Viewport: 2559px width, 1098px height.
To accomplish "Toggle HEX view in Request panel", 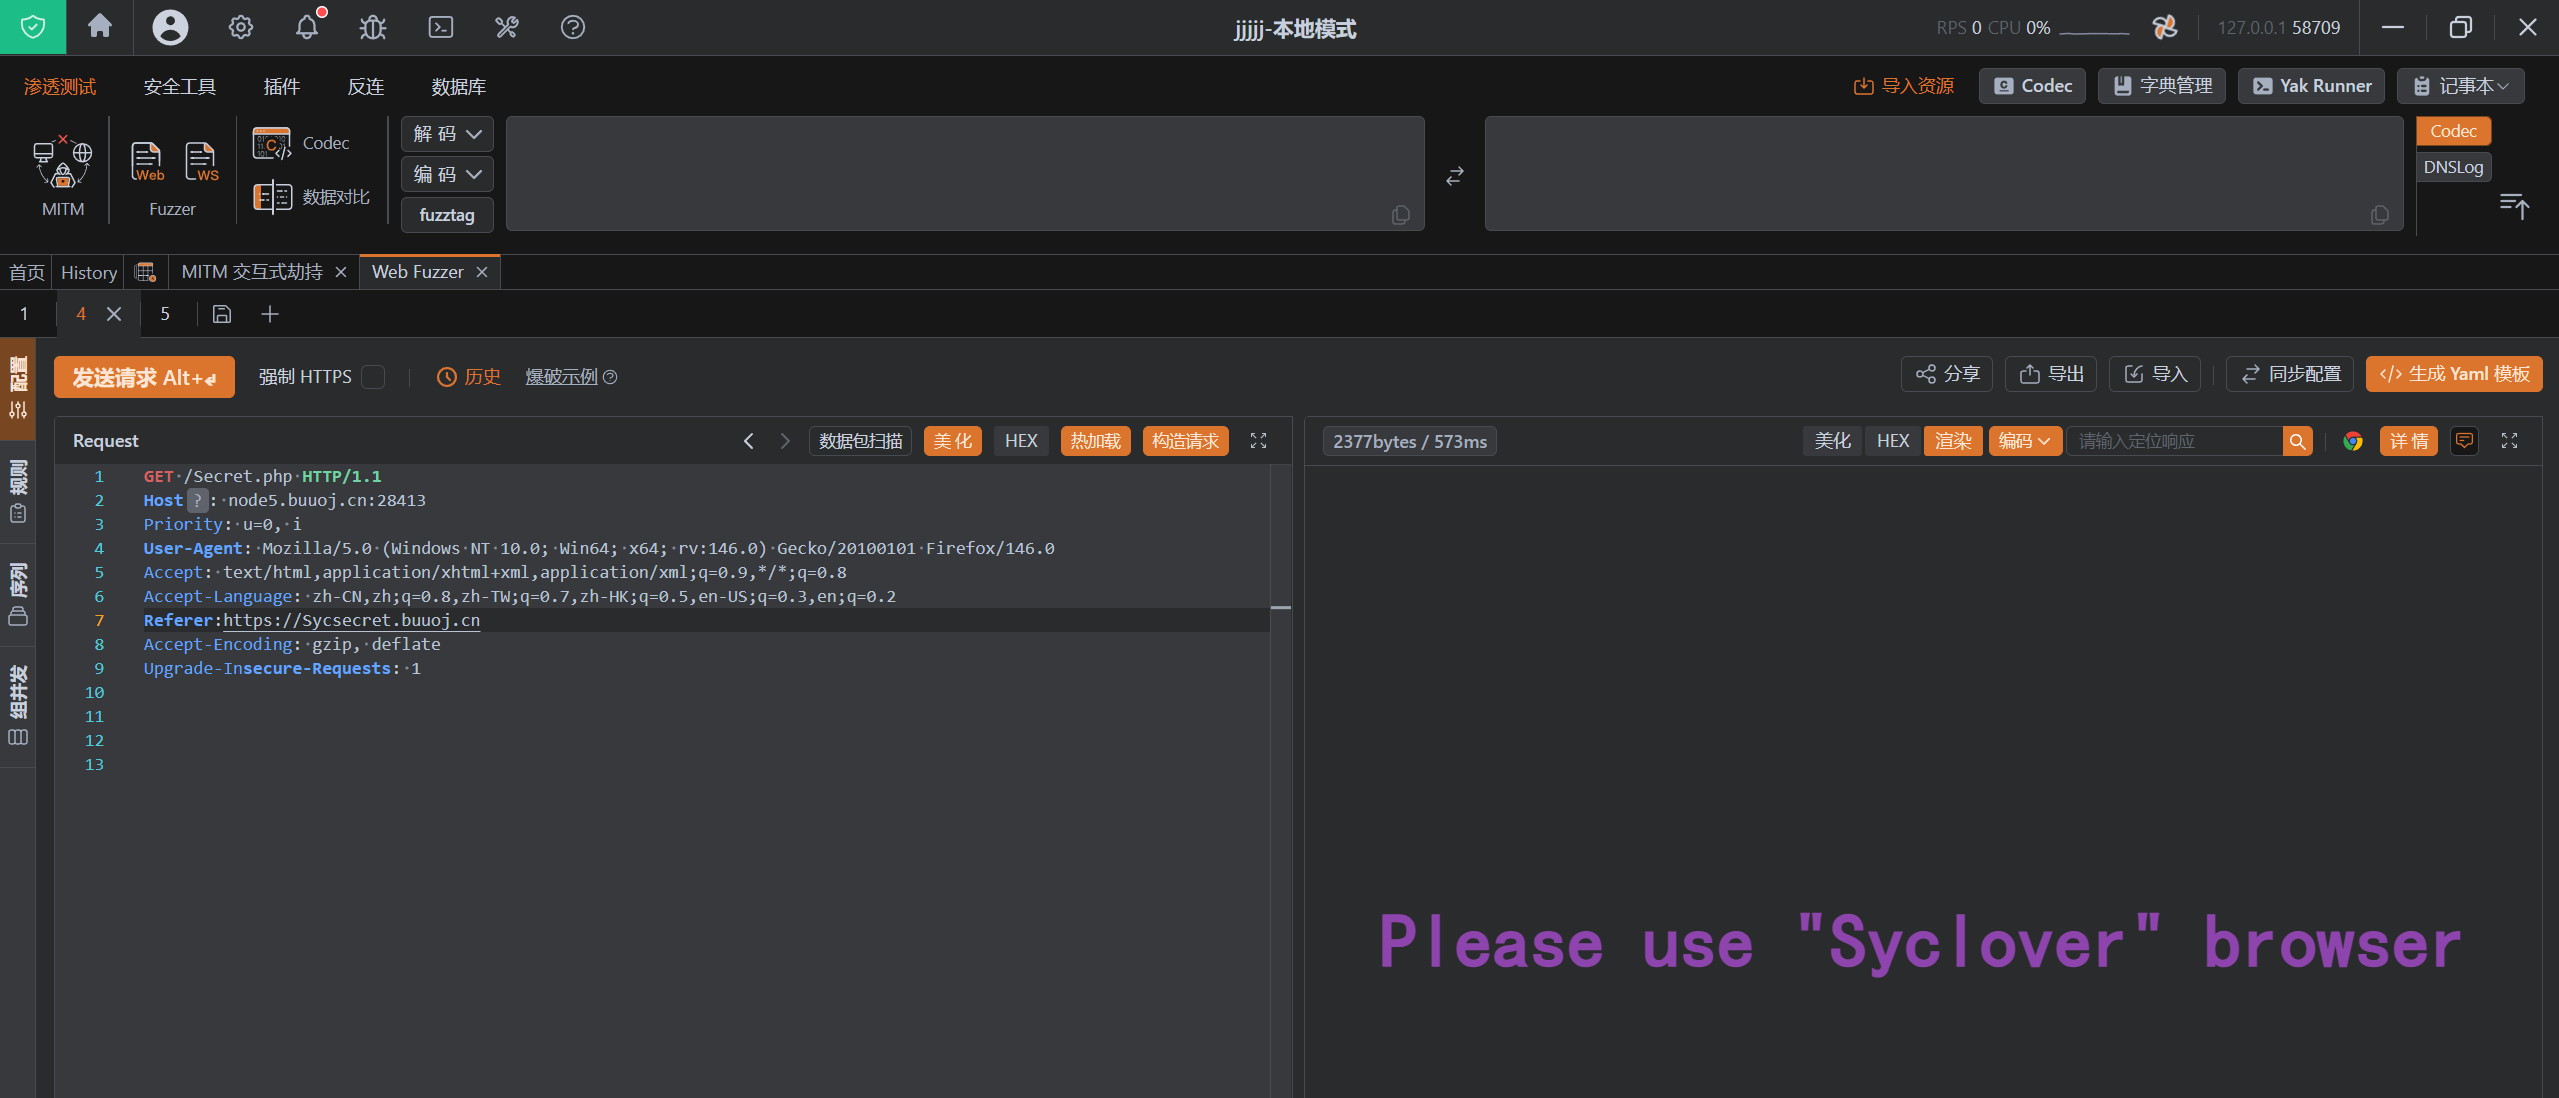I will point(1020,441).
